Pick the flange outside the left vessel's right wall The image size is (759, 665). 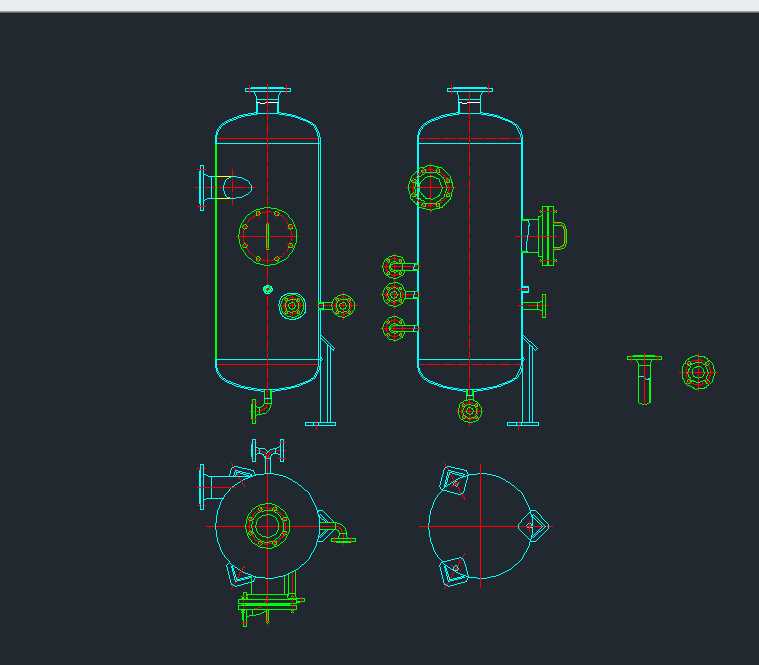click(x=343, y=306)
